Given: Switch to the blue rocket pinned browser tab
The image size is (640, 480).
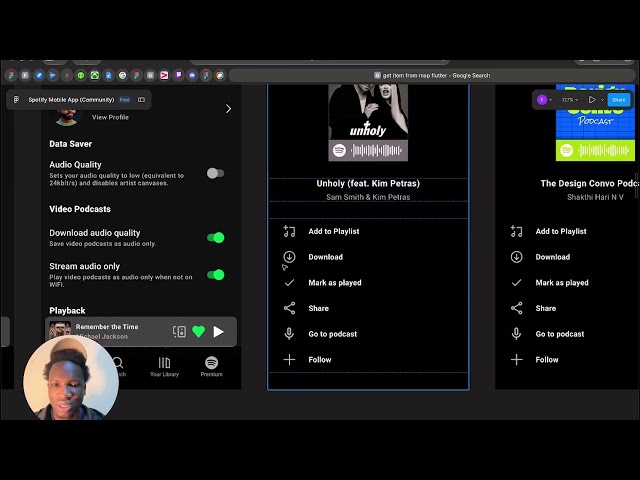Looking at the screenshot, I should 39,75.
